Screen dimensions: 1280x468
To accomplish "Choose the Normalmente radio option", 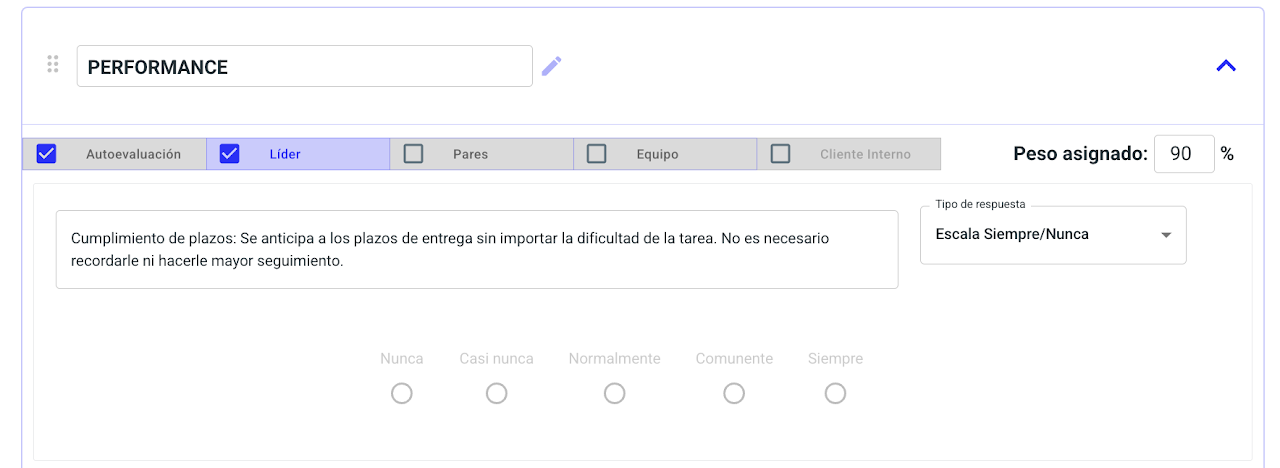I will pyautogui.click(x=615, y=394).
